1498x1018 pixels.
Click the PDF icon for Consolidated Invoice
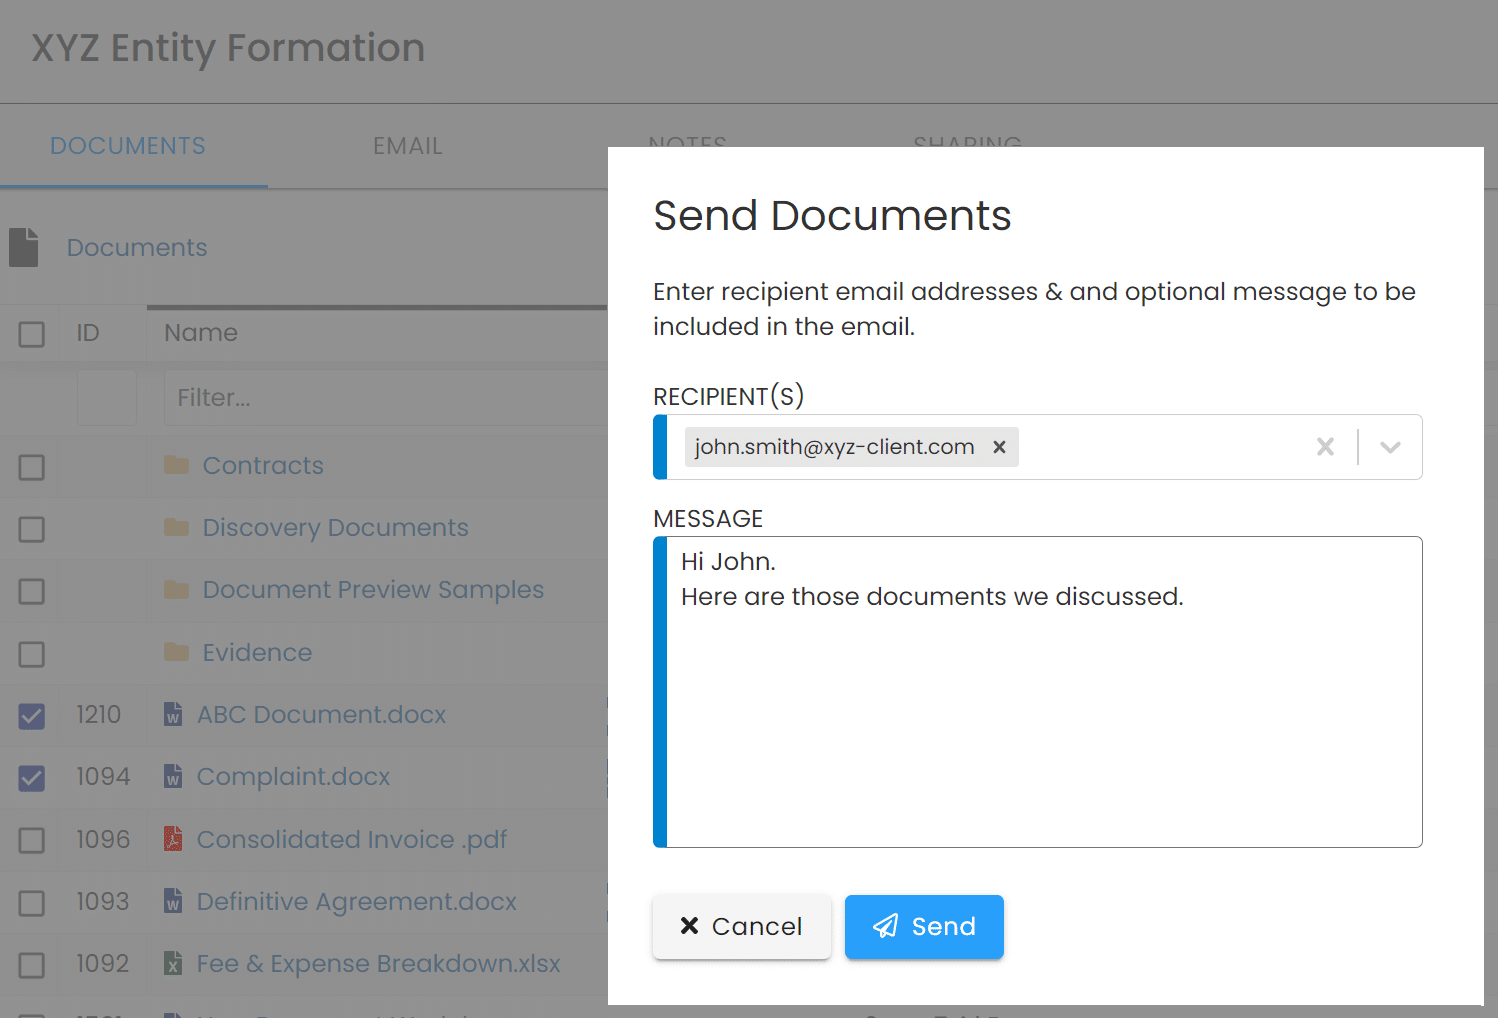click(x=173, y=839)
